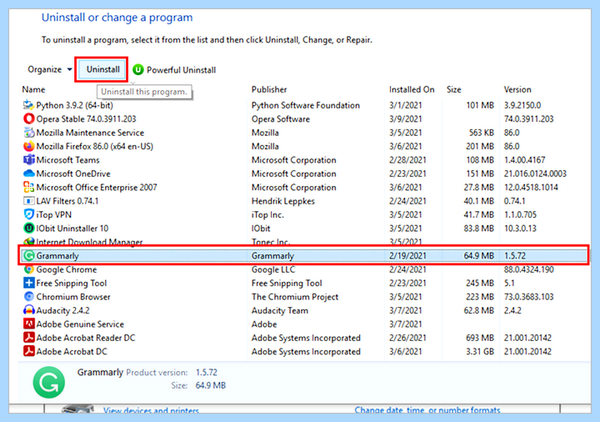600x422 pixels.
Task: Click the Mozilla Firefox program icon
Action: [29, 146]
